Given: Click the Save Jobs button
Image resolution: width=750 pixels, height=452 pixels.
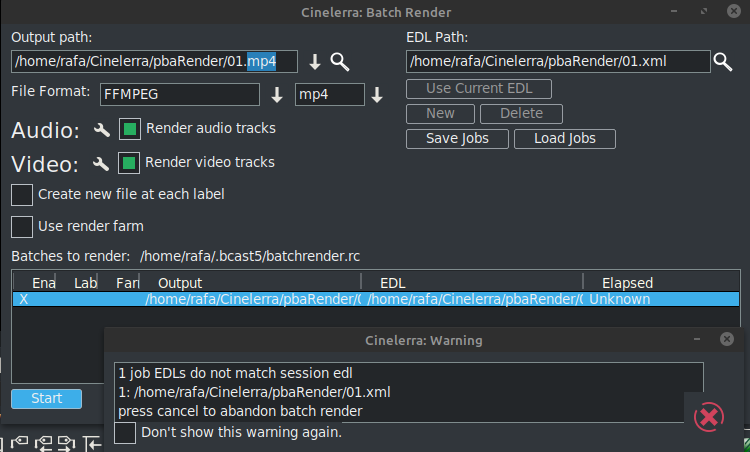Looking at the screenshot, I should (x=457, y=139).
